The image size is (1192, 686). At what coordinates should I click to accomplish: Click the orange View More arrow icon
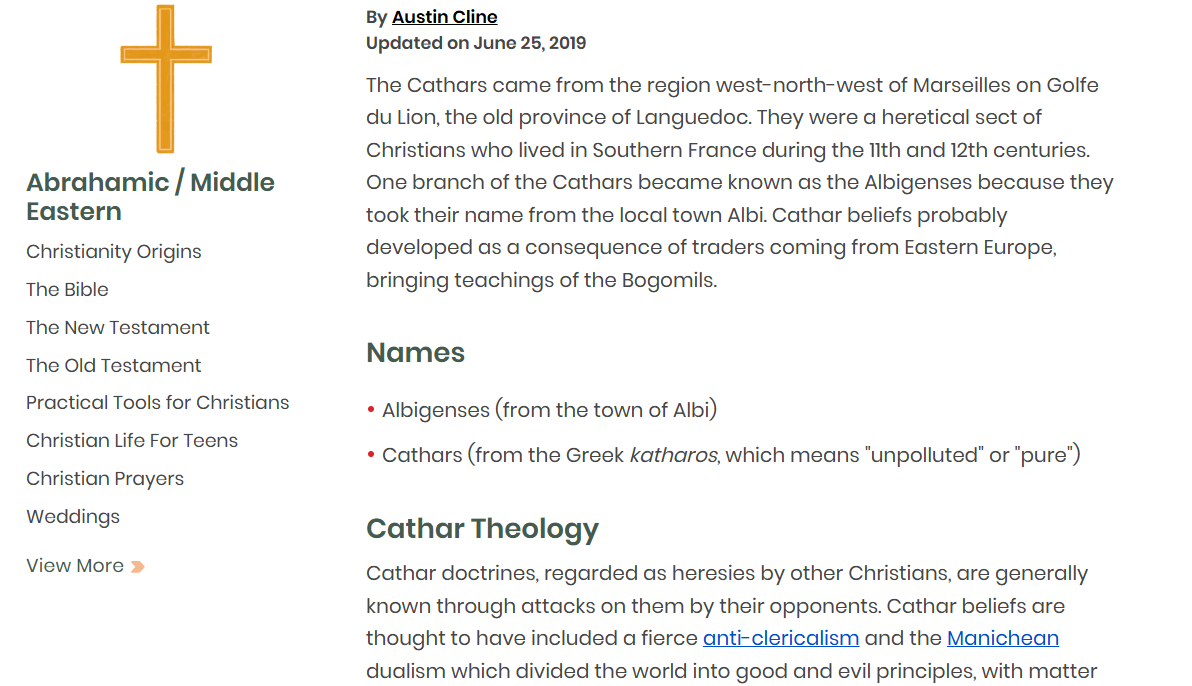pyautogui.click(x=138, y=567)
